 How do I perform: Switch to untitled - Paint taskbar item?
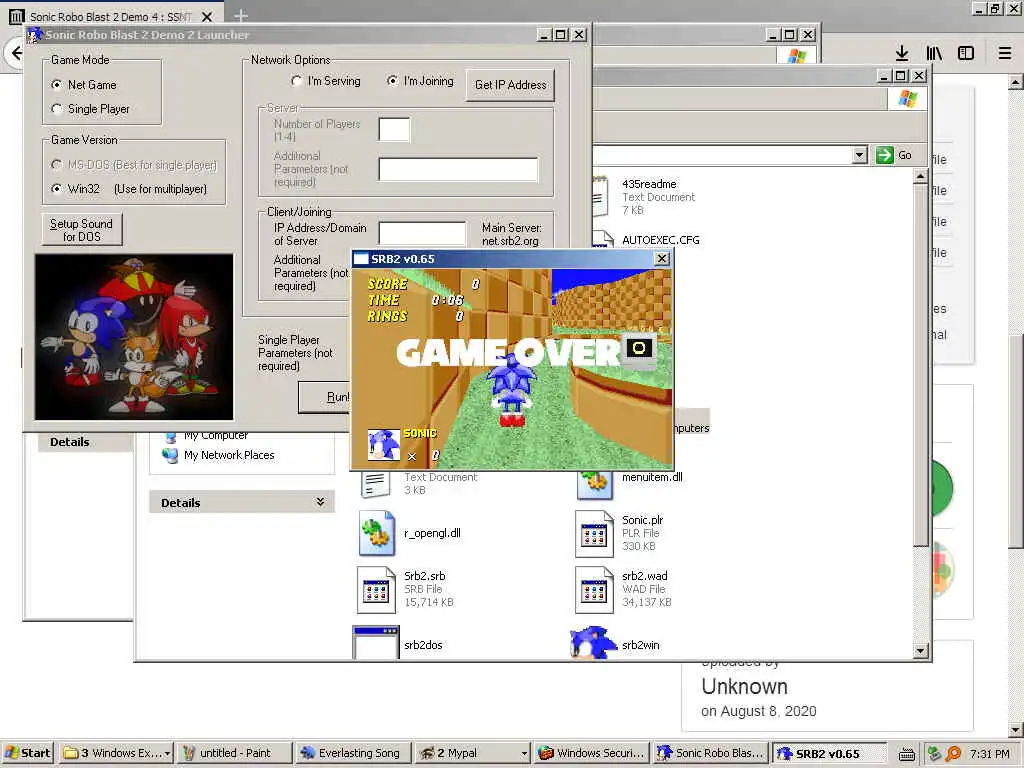(x=234, y=753)
